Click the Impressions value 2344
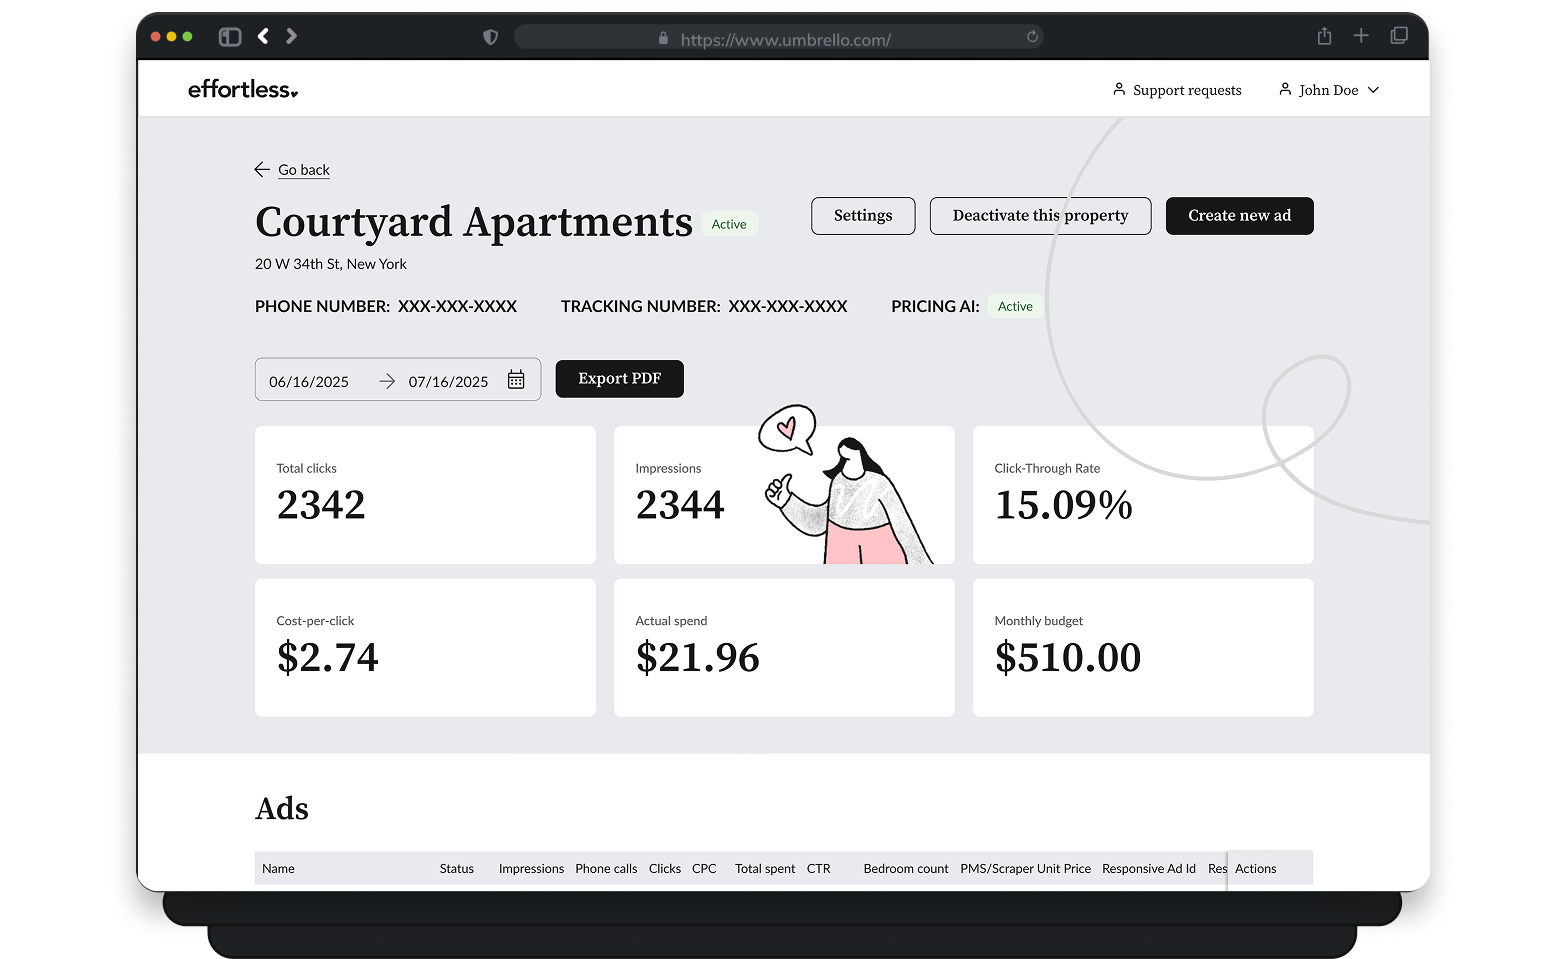1567x959 pixels. click(x=680, y=505)
